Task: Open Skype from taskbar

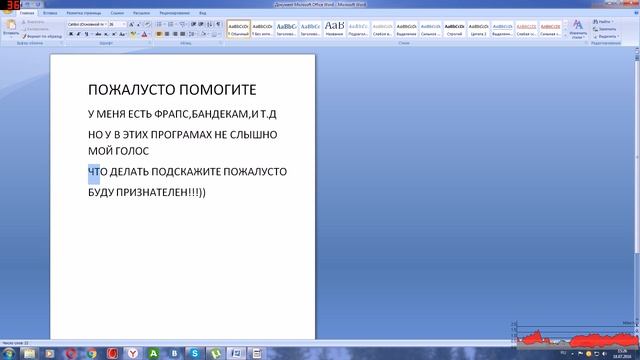Action: (195, 353)
